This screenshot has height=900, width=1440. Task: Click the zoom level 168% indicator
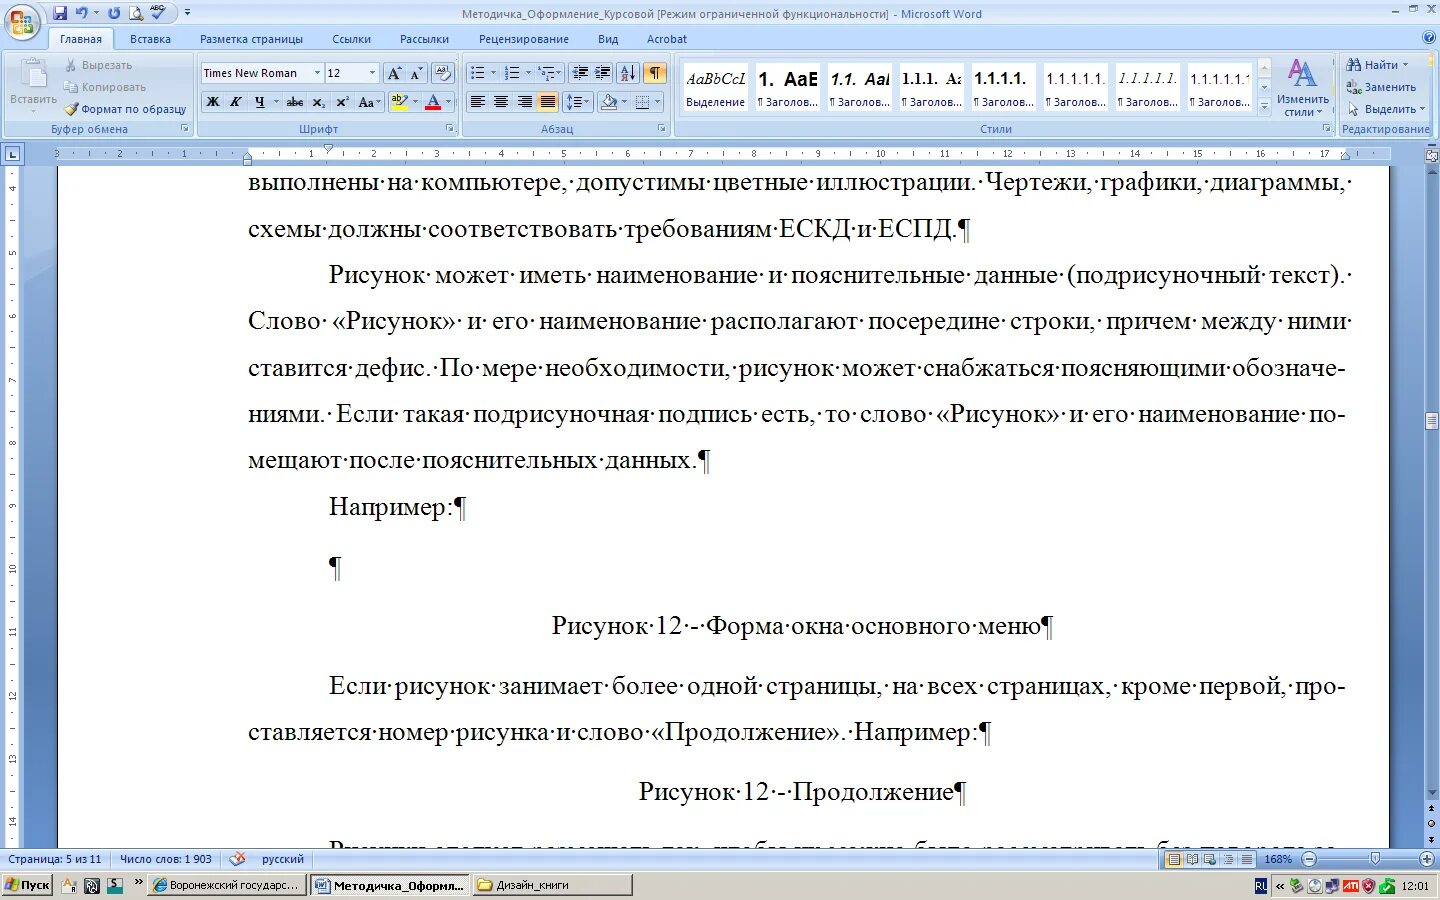(1277, 859)
